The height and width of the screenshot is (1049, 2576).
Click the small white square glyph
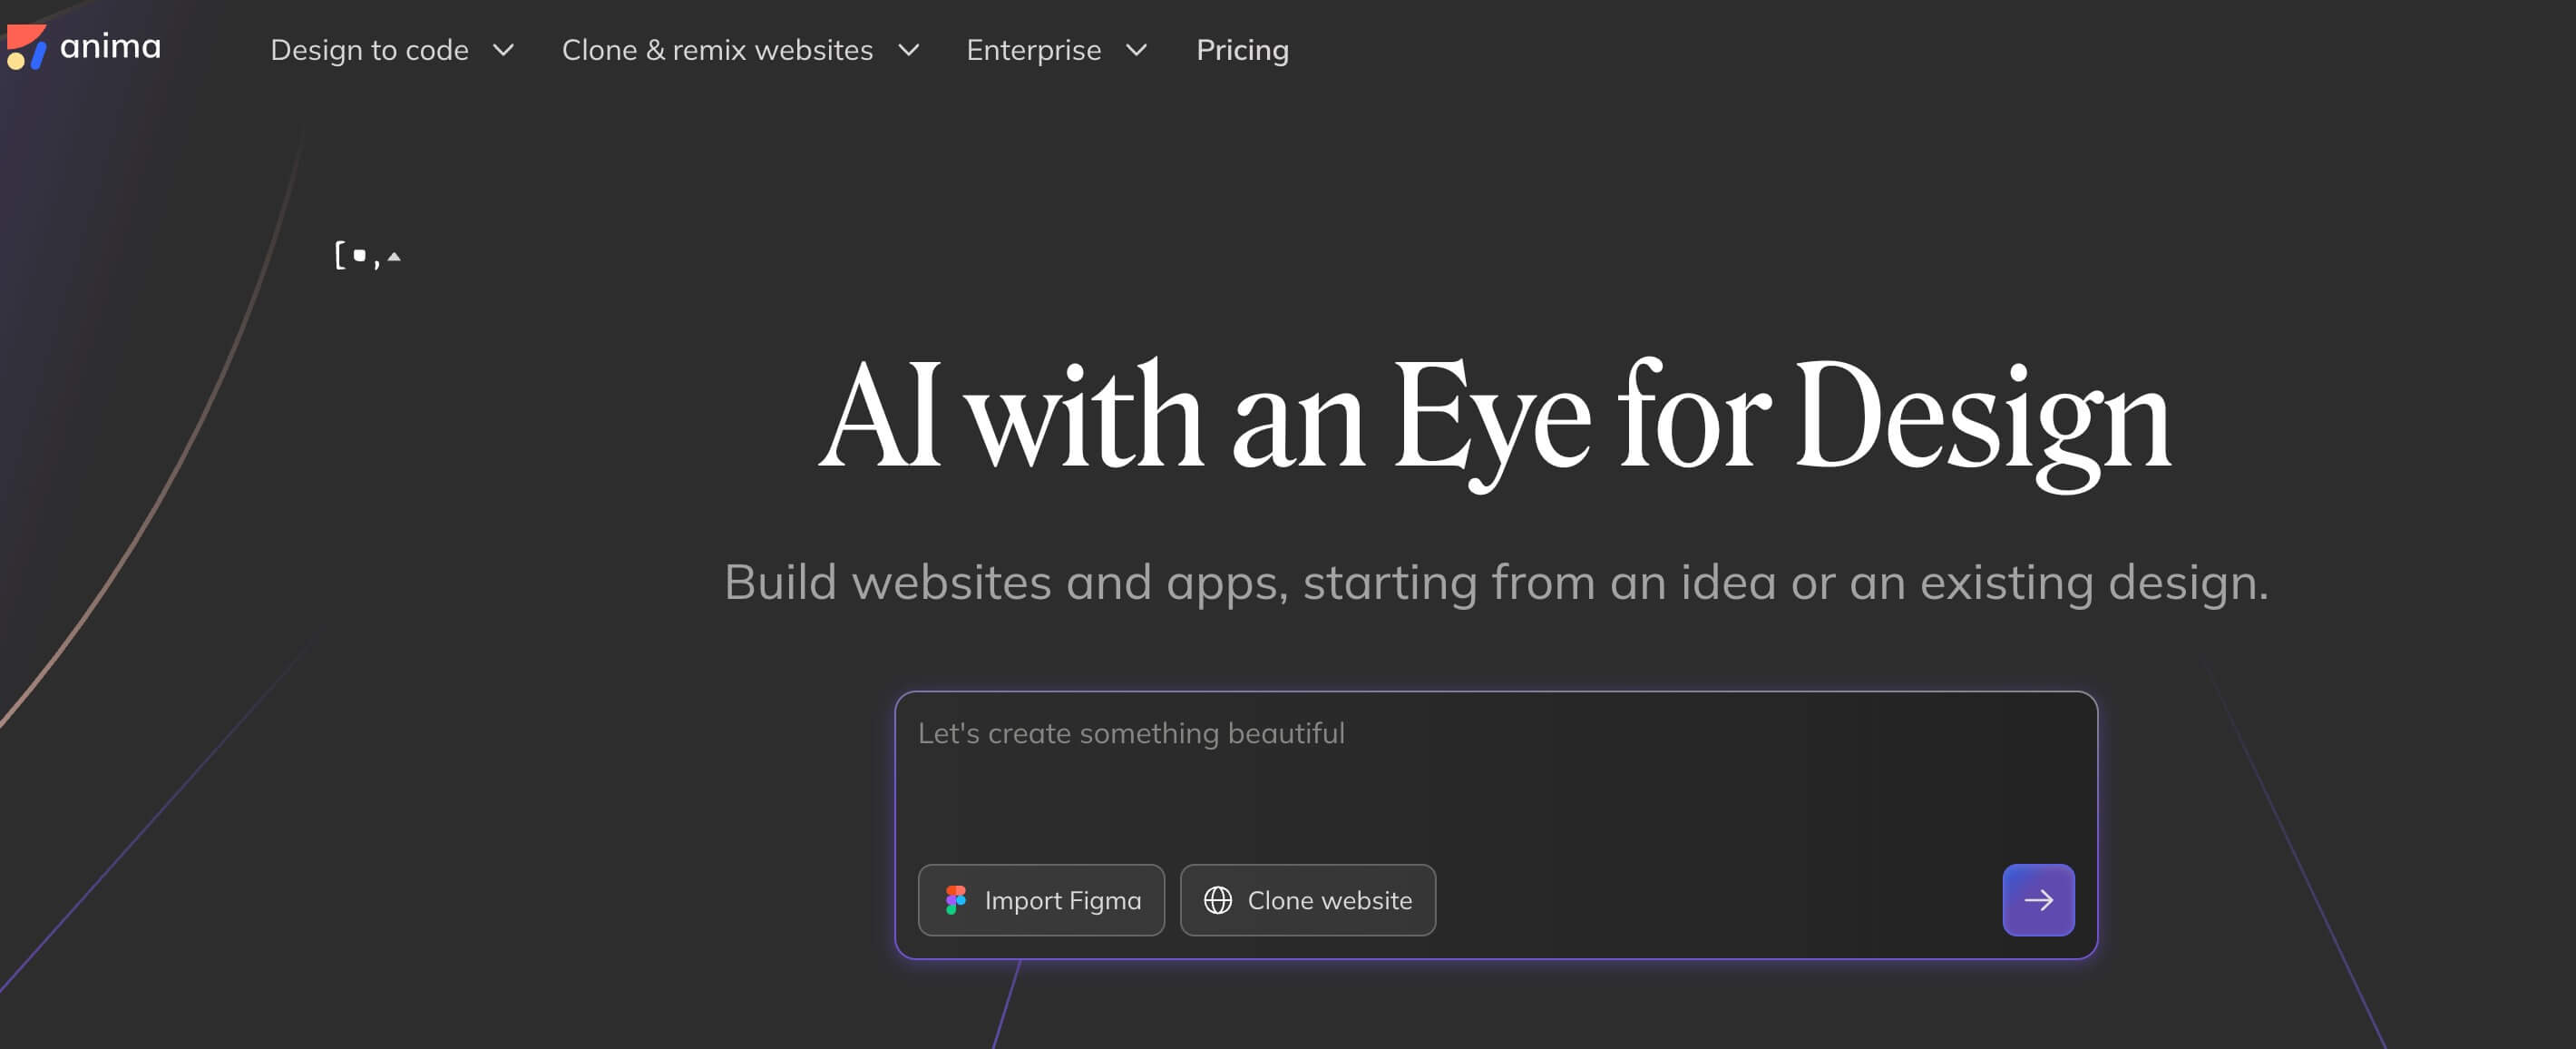(359, 256)
